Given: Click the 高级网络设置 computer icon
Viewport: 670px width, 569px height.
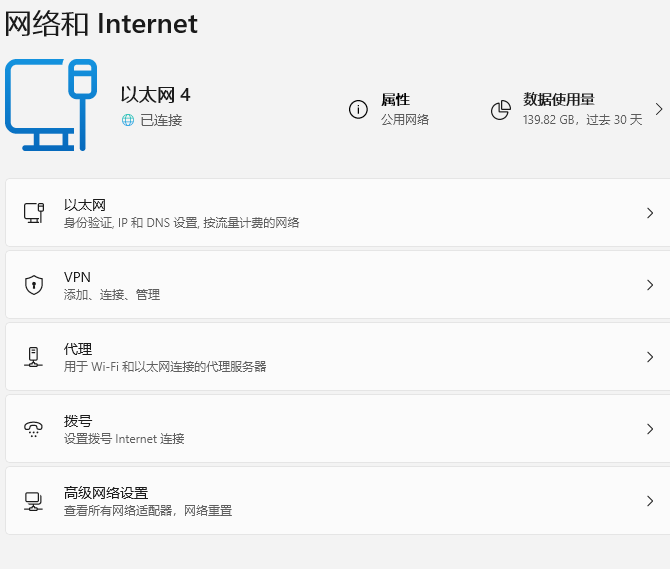Looking at the screenshot, I should click(x=34, y=501).
